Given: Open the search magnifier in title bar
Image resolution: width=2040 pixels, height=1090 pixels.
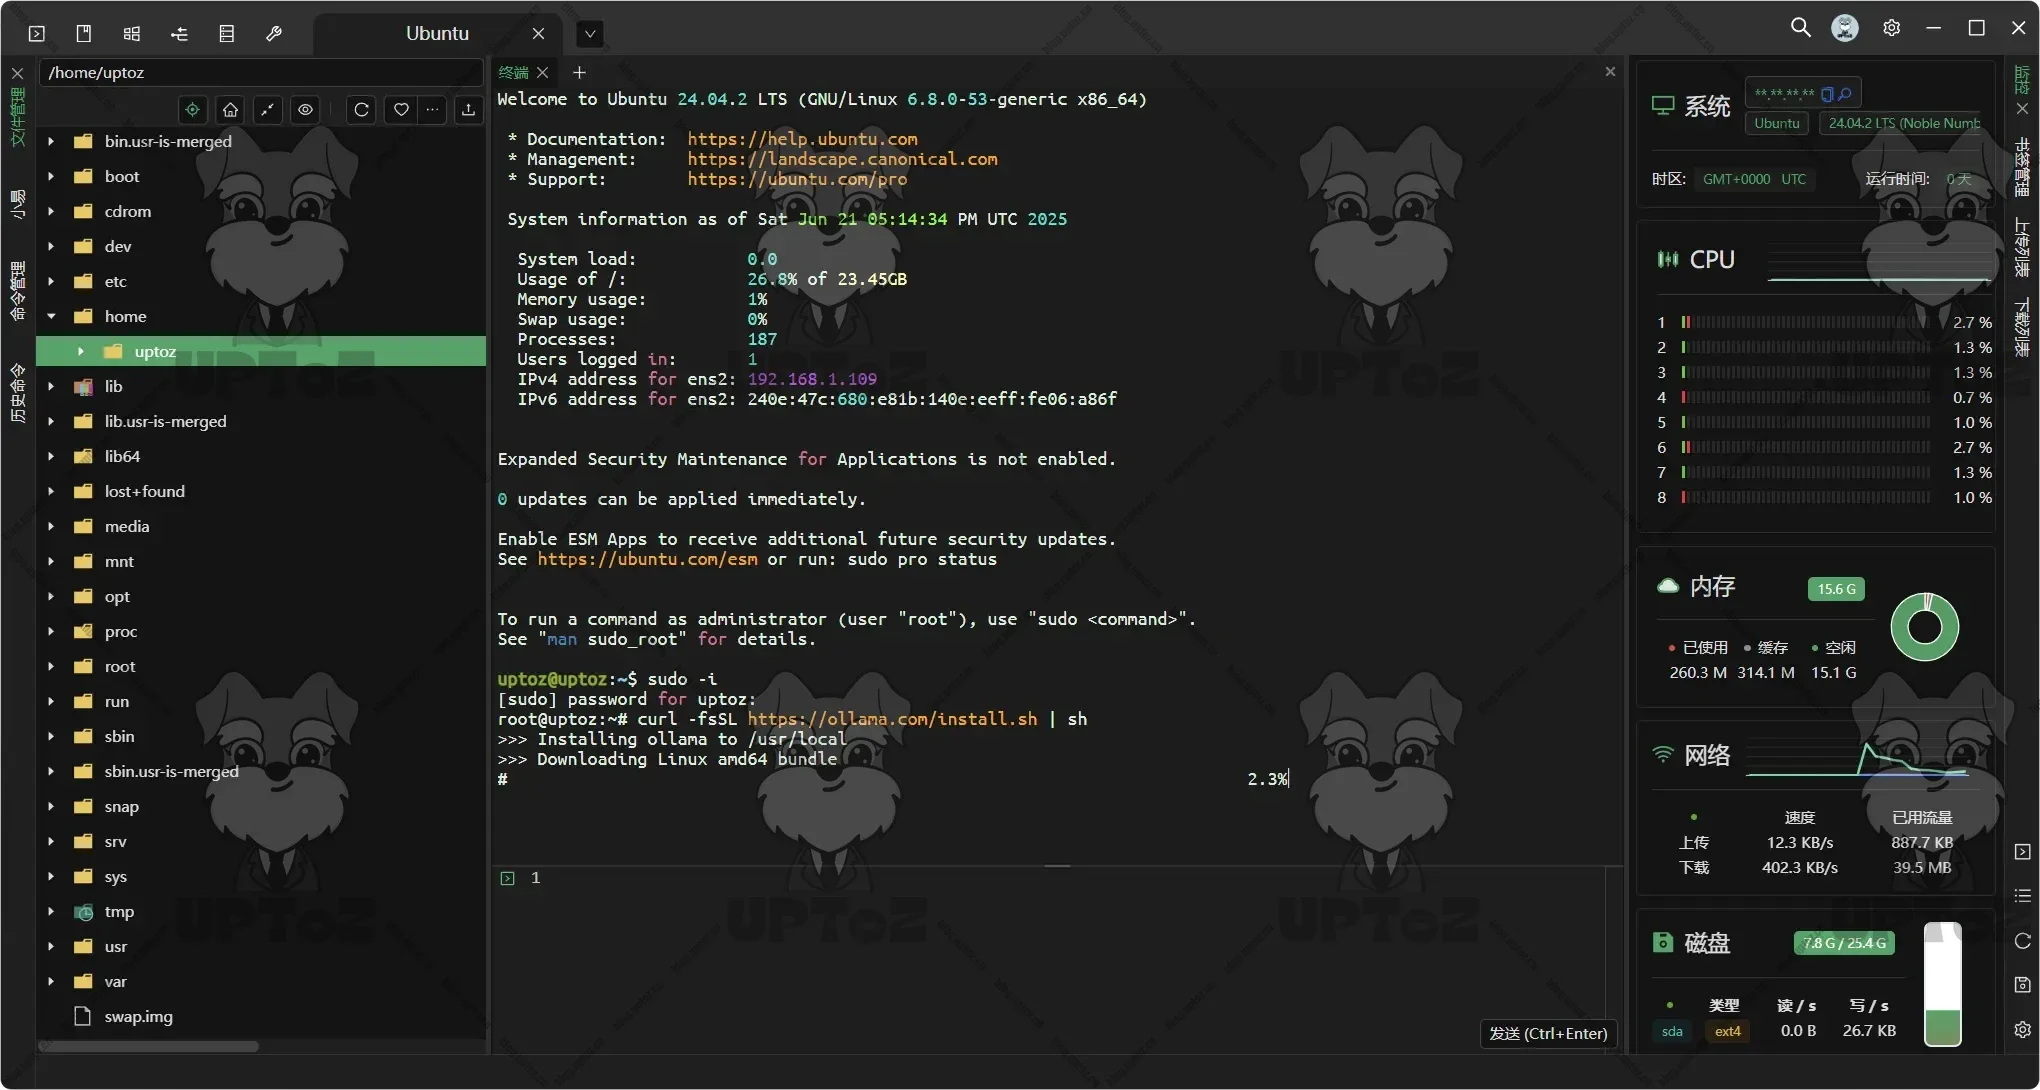Looking at the screenshot, I should (x=1800, y=28).
